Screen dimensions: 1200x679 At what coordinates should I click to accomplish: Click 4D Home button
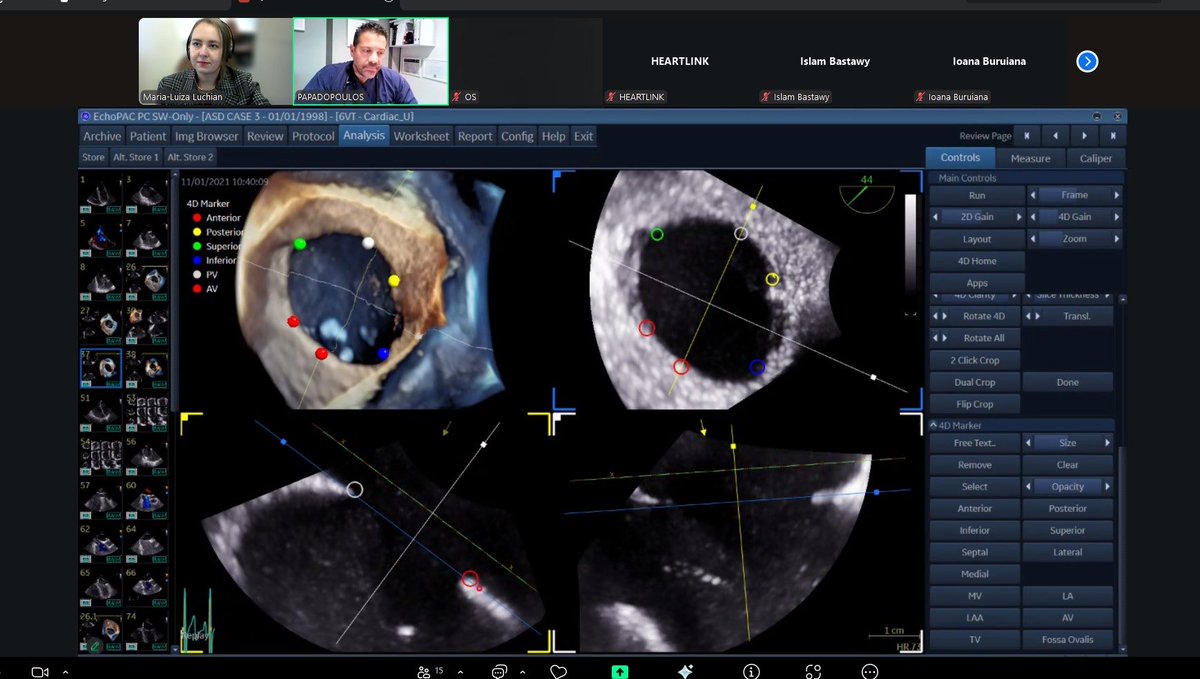click(x=977, y=261)
